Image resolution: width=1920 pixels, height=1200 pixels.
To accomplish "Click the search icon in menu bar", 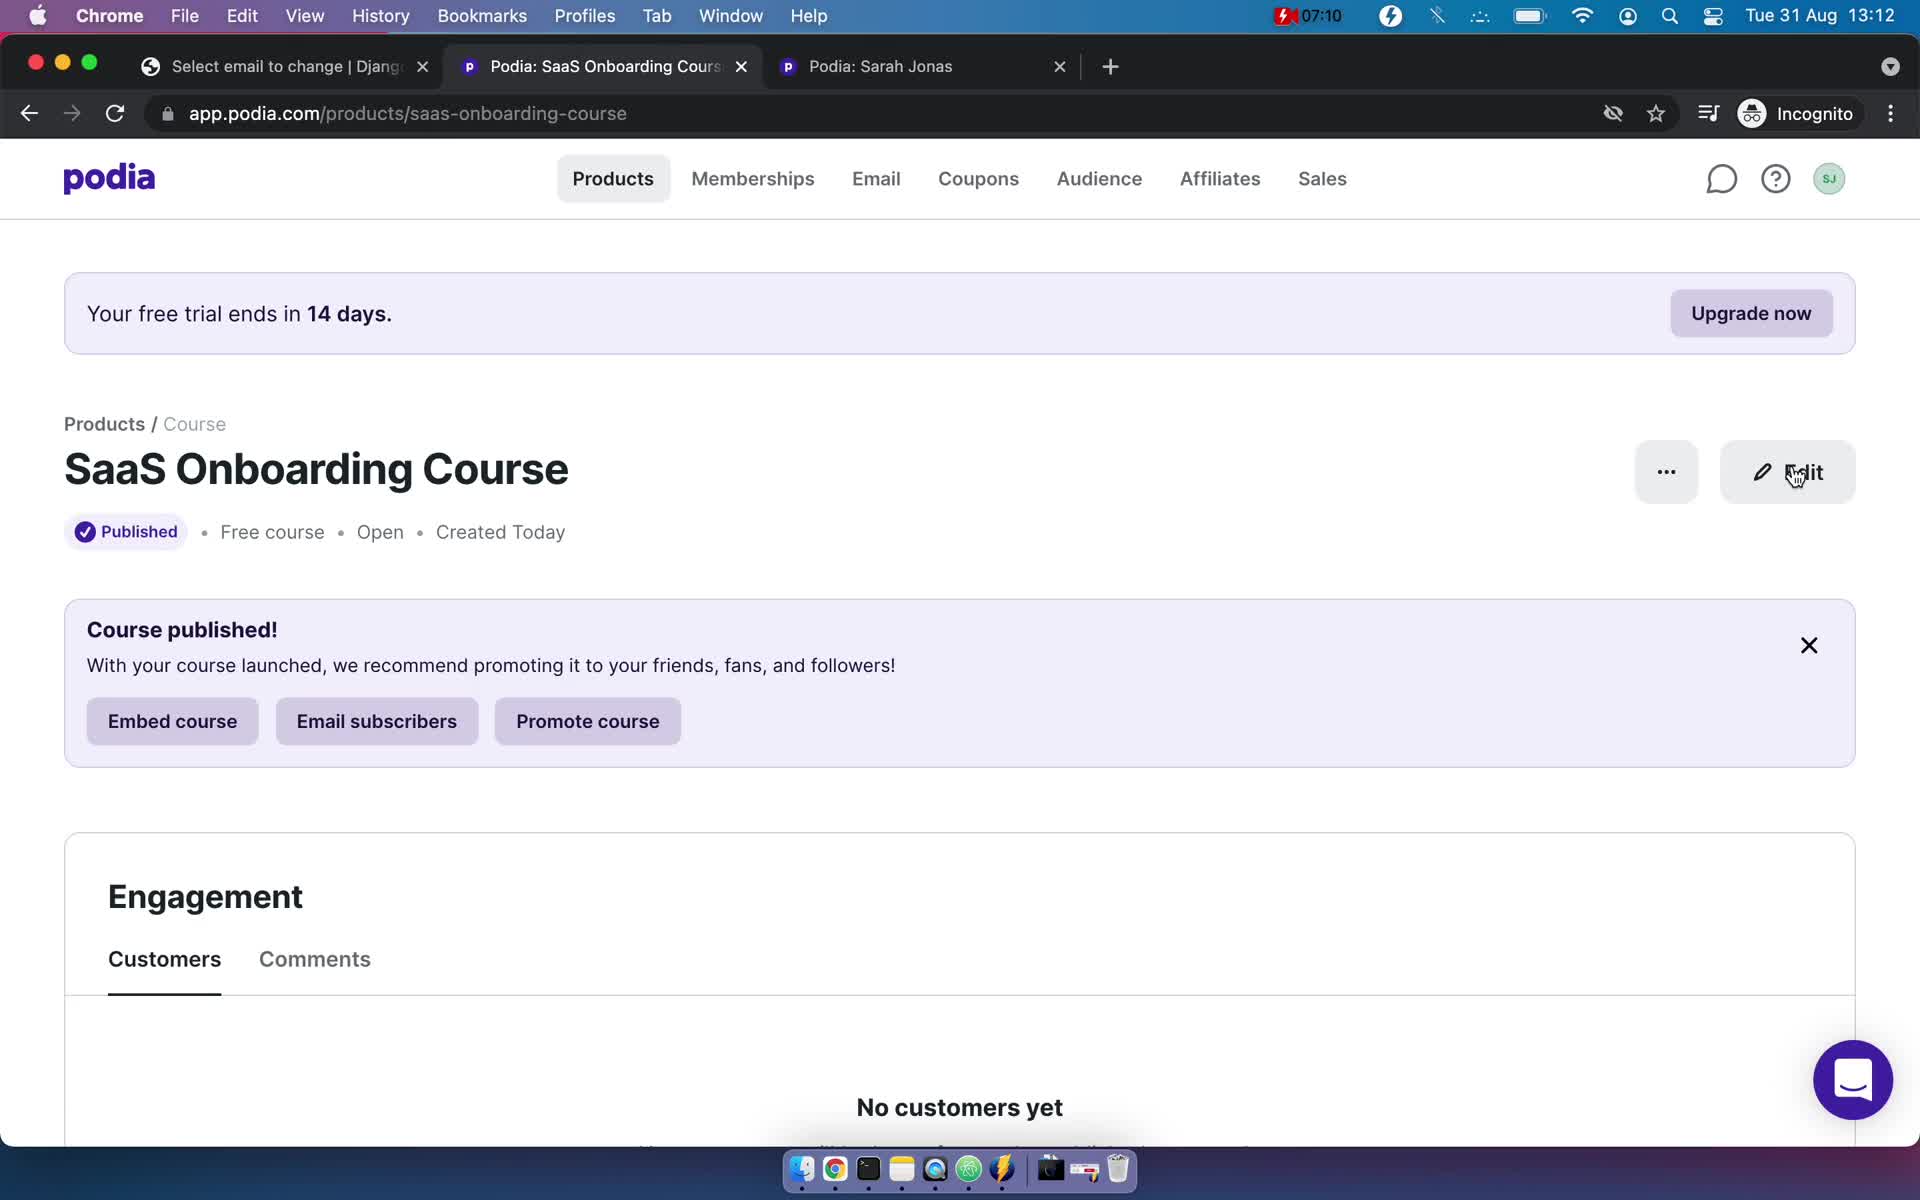I will coord(1670,17).
